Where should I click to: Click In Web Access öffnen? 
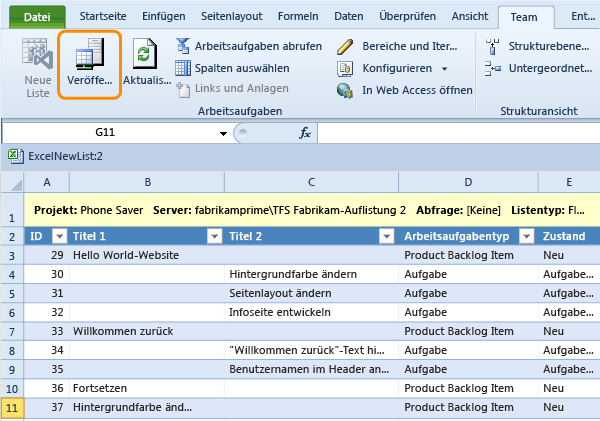point(345,90)
